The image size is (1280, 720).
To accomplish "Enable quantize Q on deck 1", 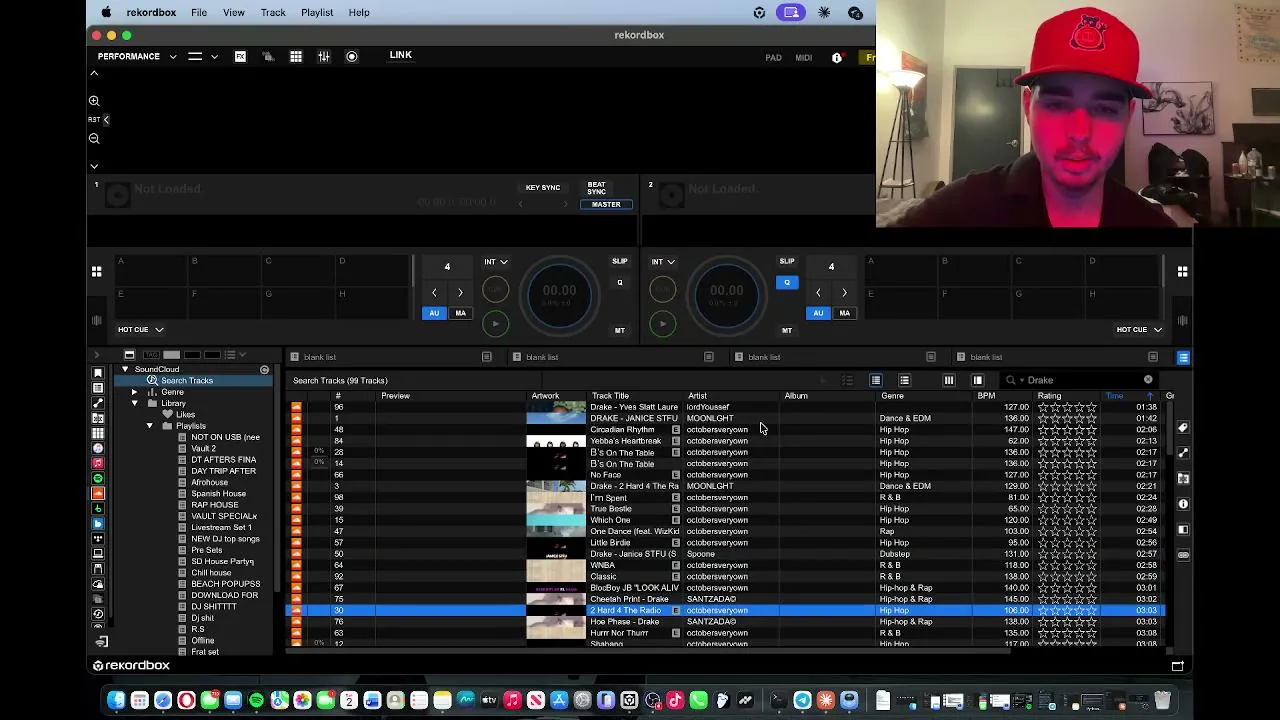I will pos(620,283).
